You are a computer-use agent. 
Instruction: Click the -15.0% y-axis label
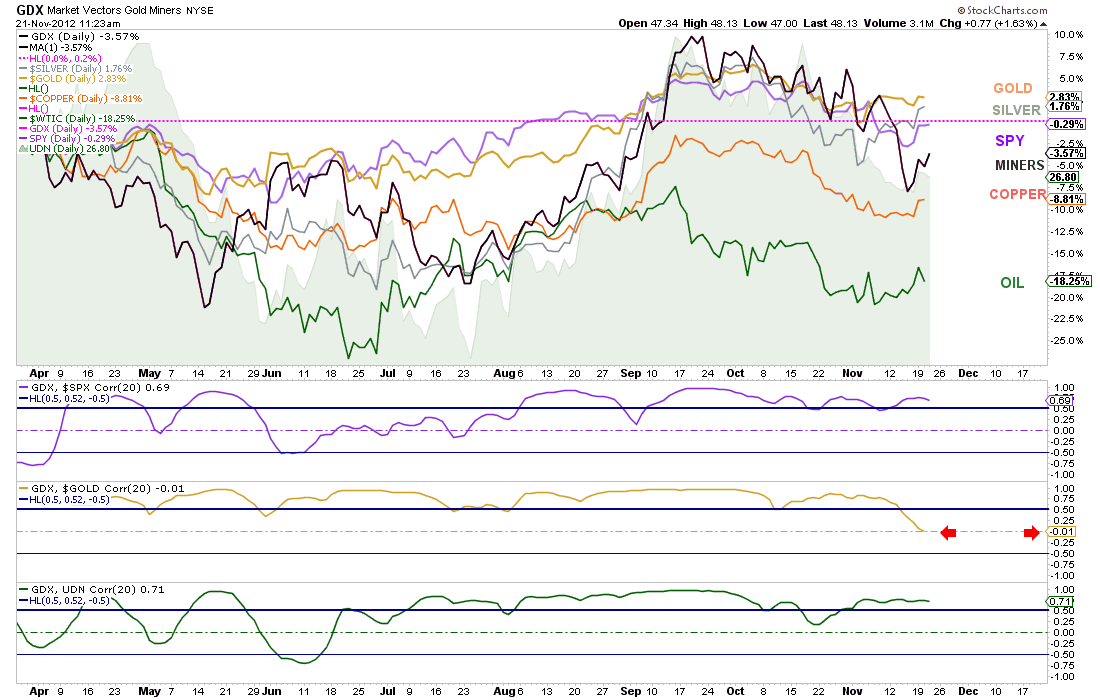click(1067, 253)
